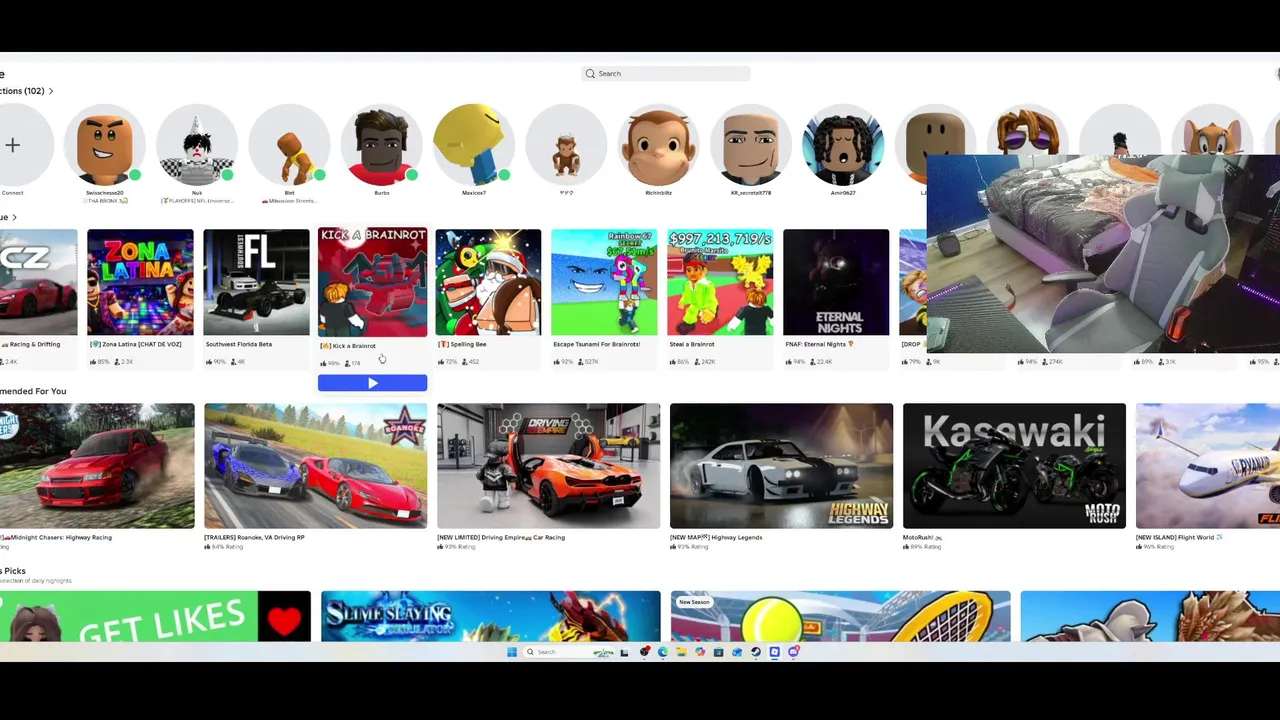Screen dimensions: 1280x720
Task: Click the Connect plus icon
Action: pos(12,145)
